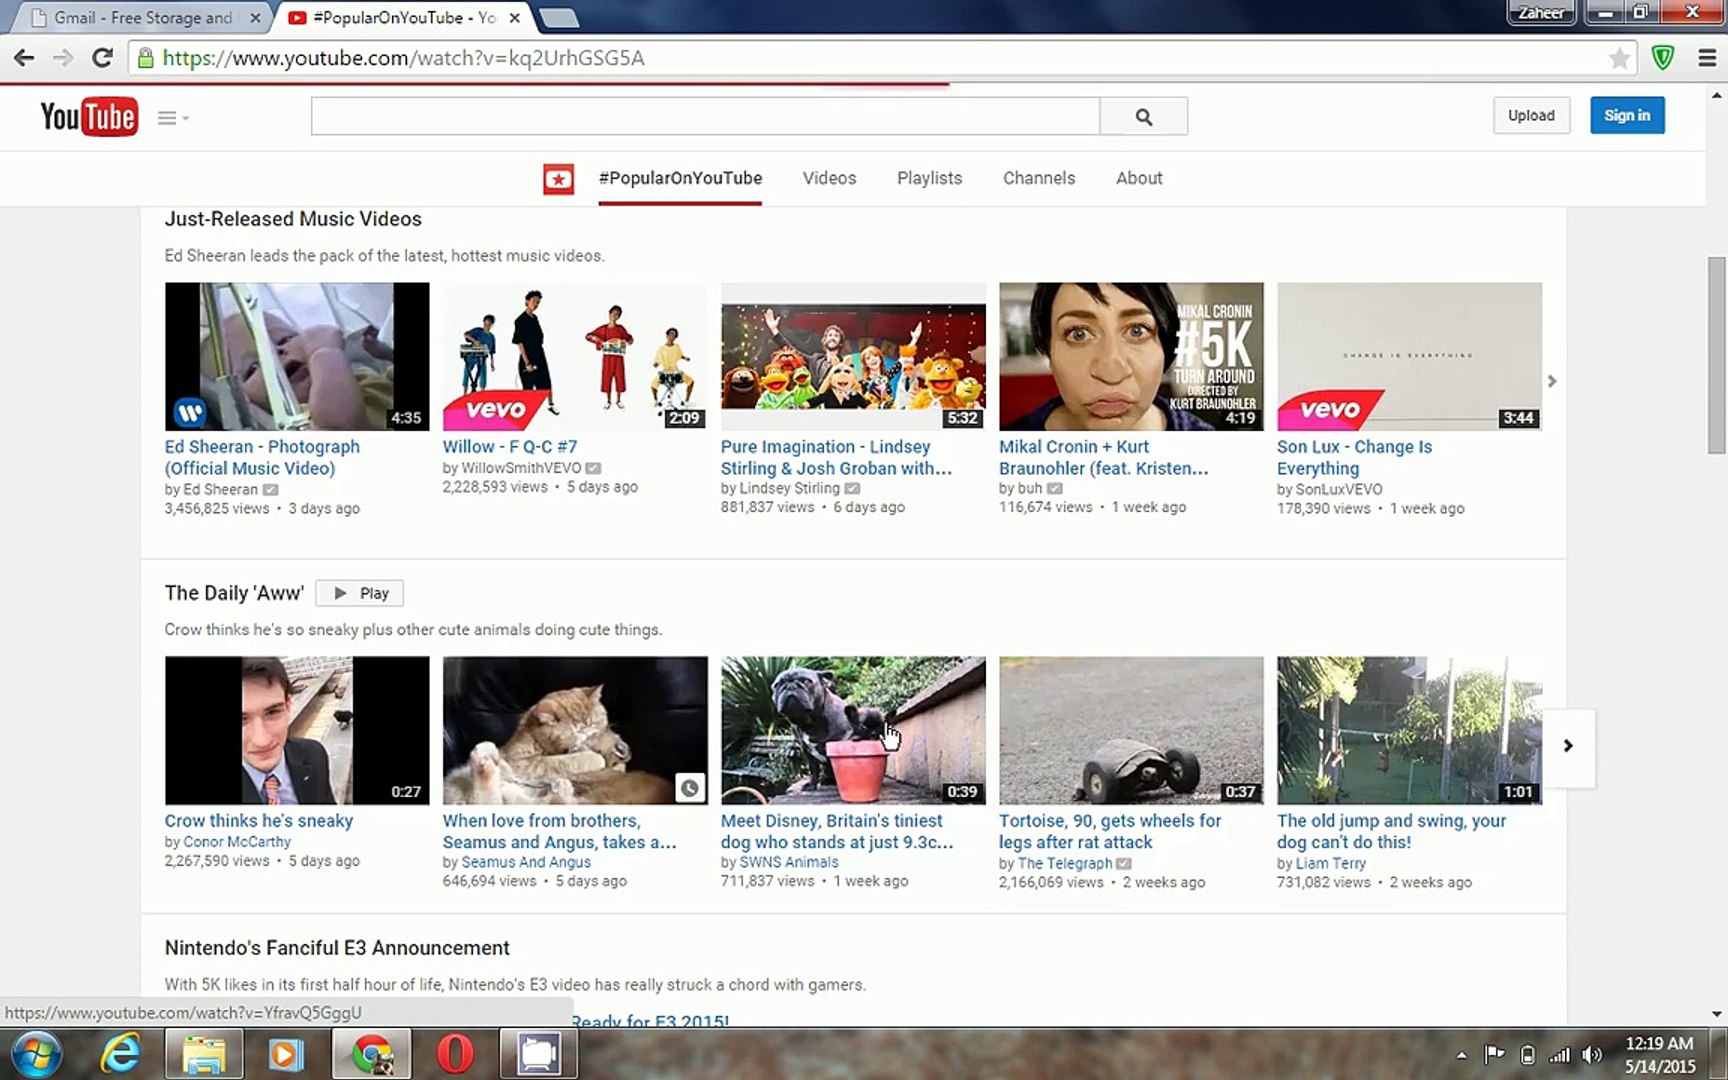Image resolution: width=1728 pixels, height=1080 pixels.
Task: Click the shield icon in the address bar
Action: pyautogui.click(x=1662, y=57)
